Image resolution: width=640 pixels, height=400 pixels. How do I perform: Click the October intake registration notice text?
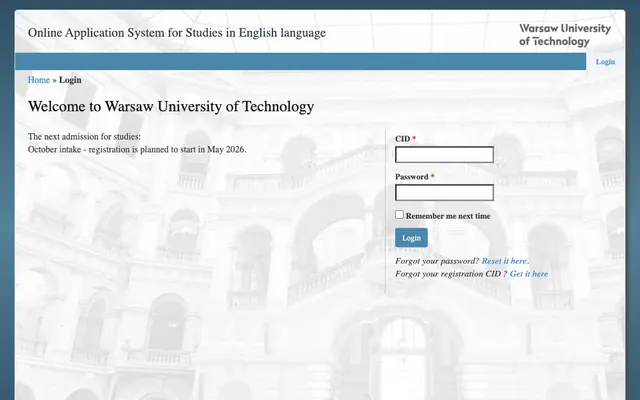137,149
